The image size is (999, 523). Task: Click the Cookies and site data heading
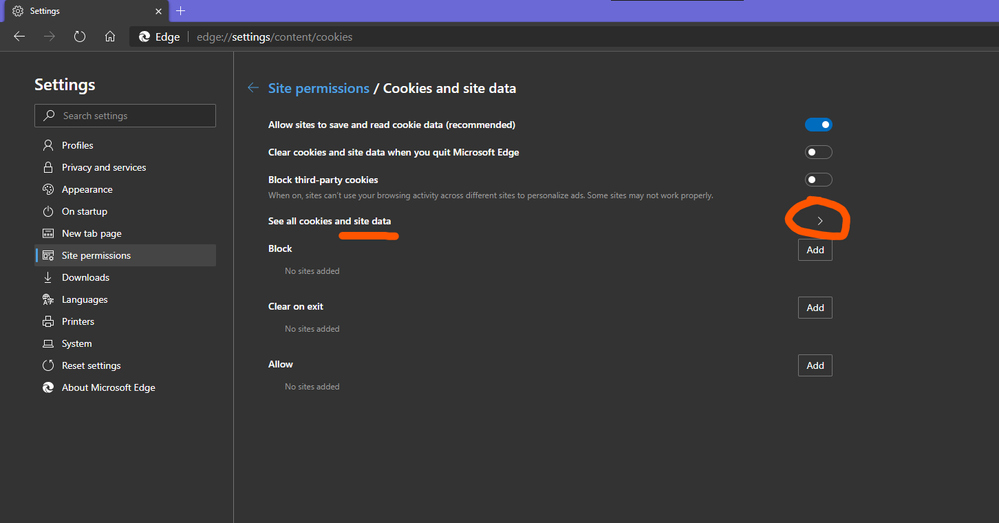[x=449, y=89]
